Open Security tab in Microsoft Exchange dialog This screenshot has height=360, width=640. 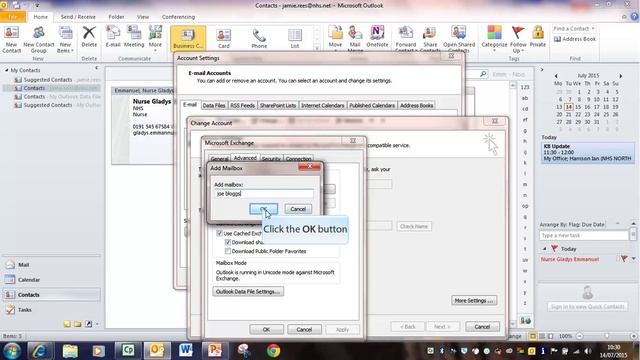point(271,159)
